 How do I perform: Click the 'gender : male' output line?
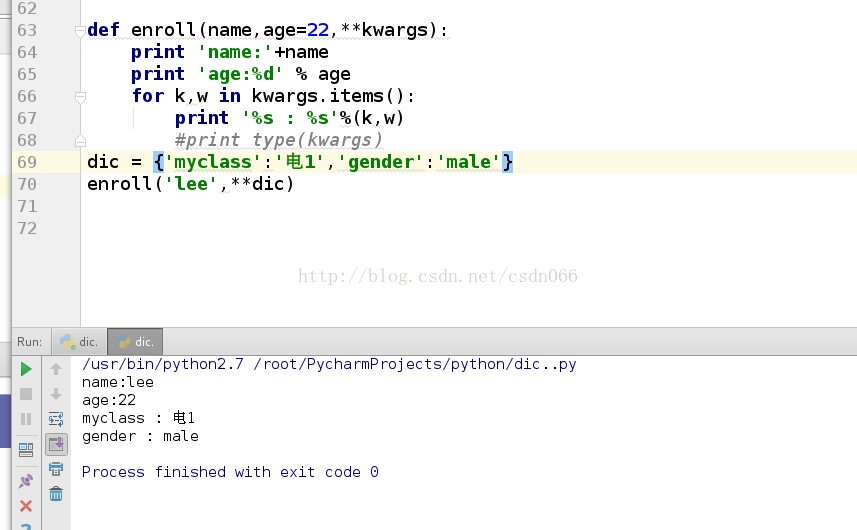pyautogui.click(x=140, y=436)
